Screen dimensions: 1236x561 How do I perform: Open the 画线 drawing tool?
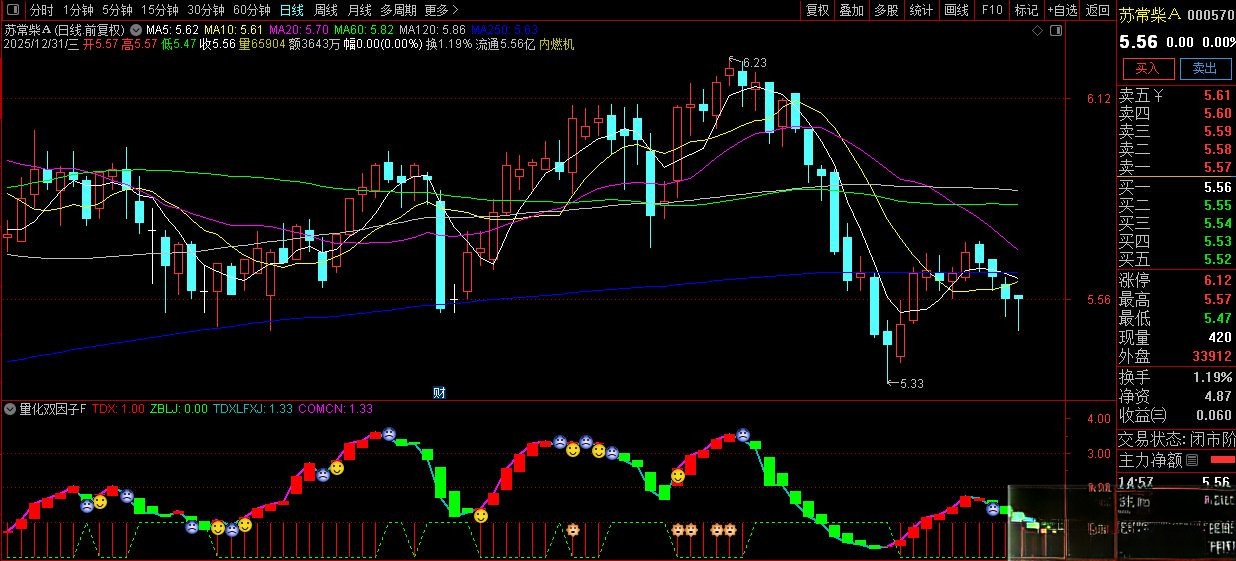click(x=957, y=10)
